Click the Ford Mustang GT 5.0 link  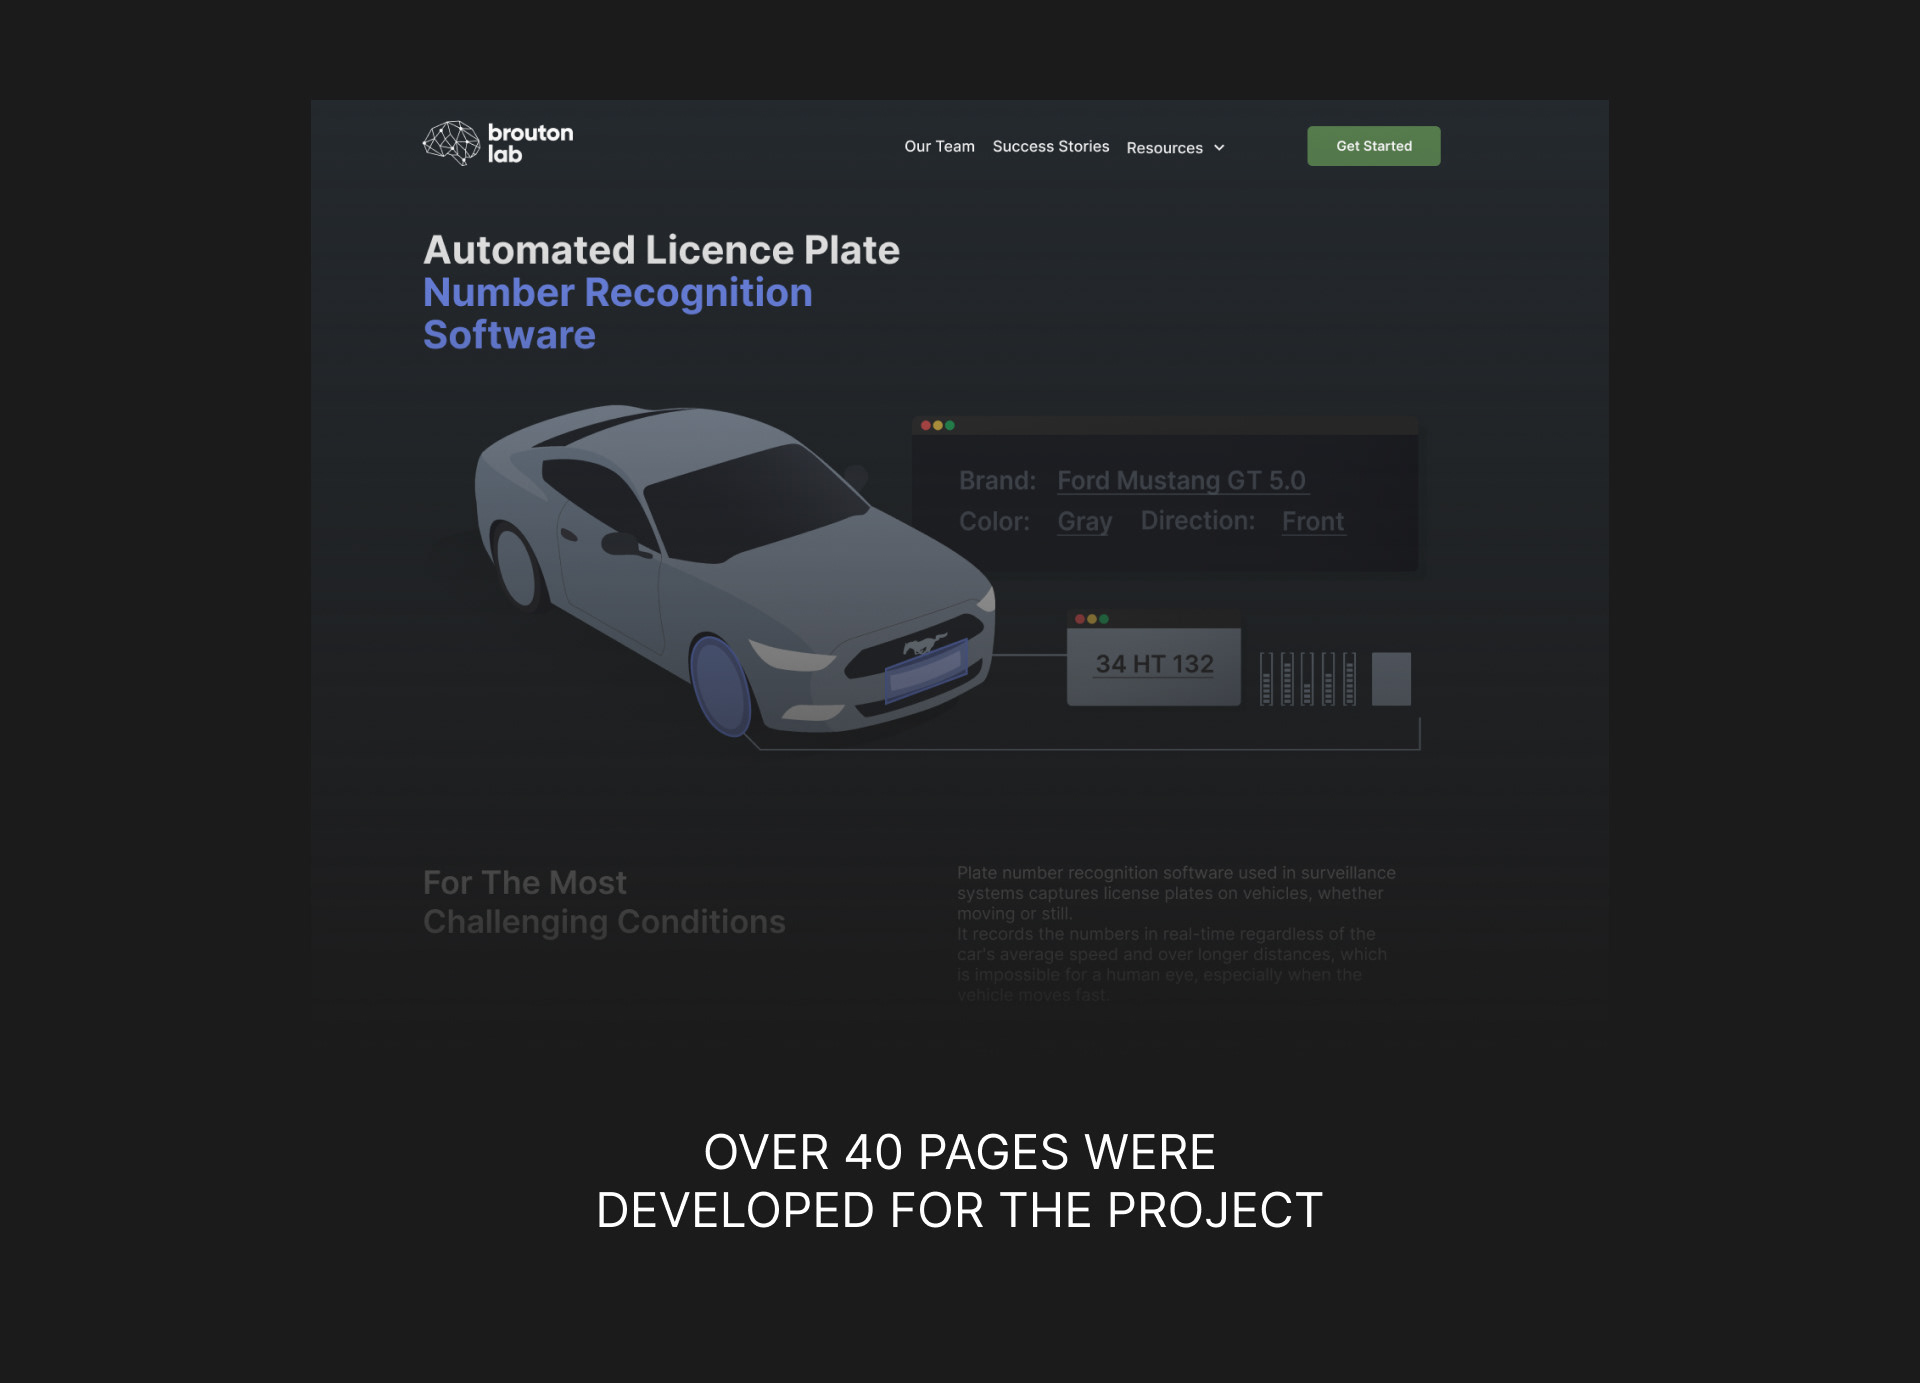(x=1181, y=481)
